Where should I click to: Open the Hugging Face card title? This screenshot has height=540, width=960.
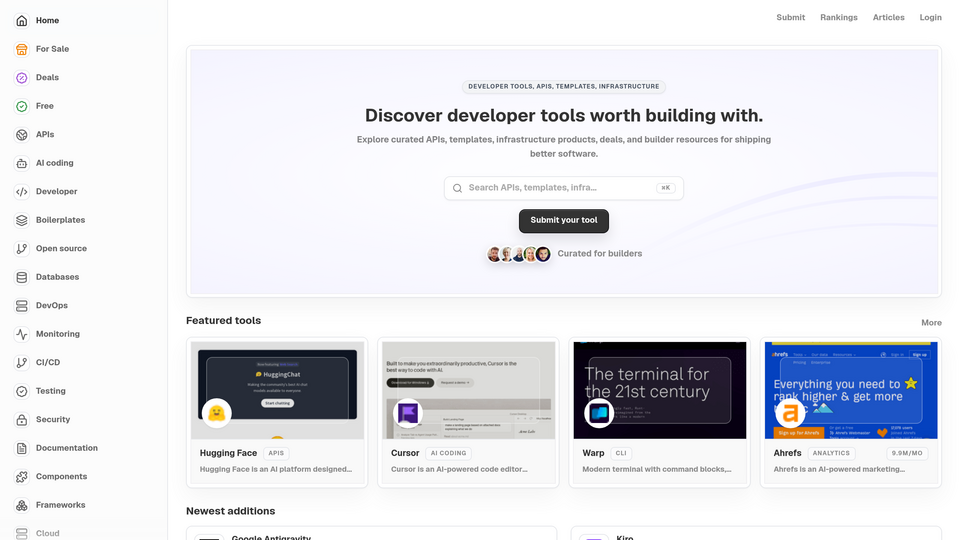coord(228,453)
